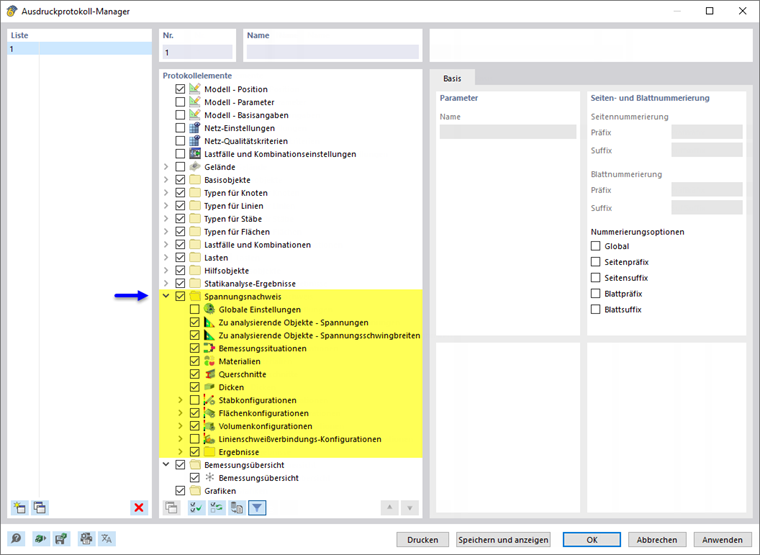The width and height of the screenshot is (760, 555).
Task: Enable the Modell - Basisangaben checkbox
Action: pos(180,115)
